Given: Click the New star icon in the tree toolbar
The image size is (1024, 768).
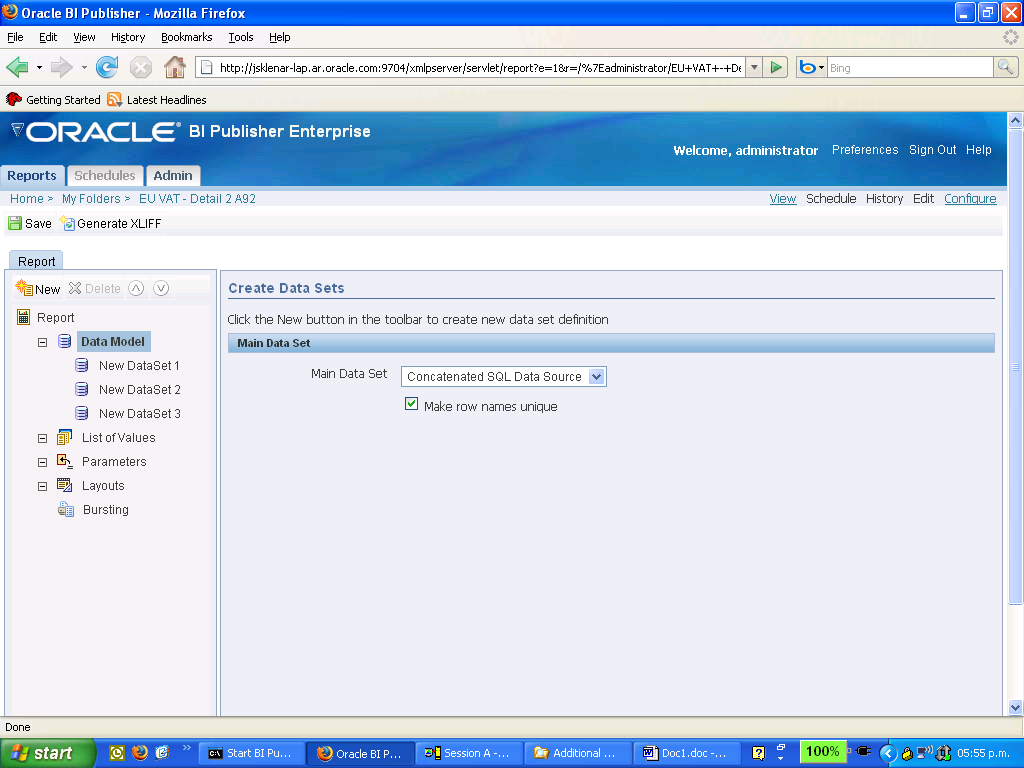Looking at the screenshot, I should [24, 288].
